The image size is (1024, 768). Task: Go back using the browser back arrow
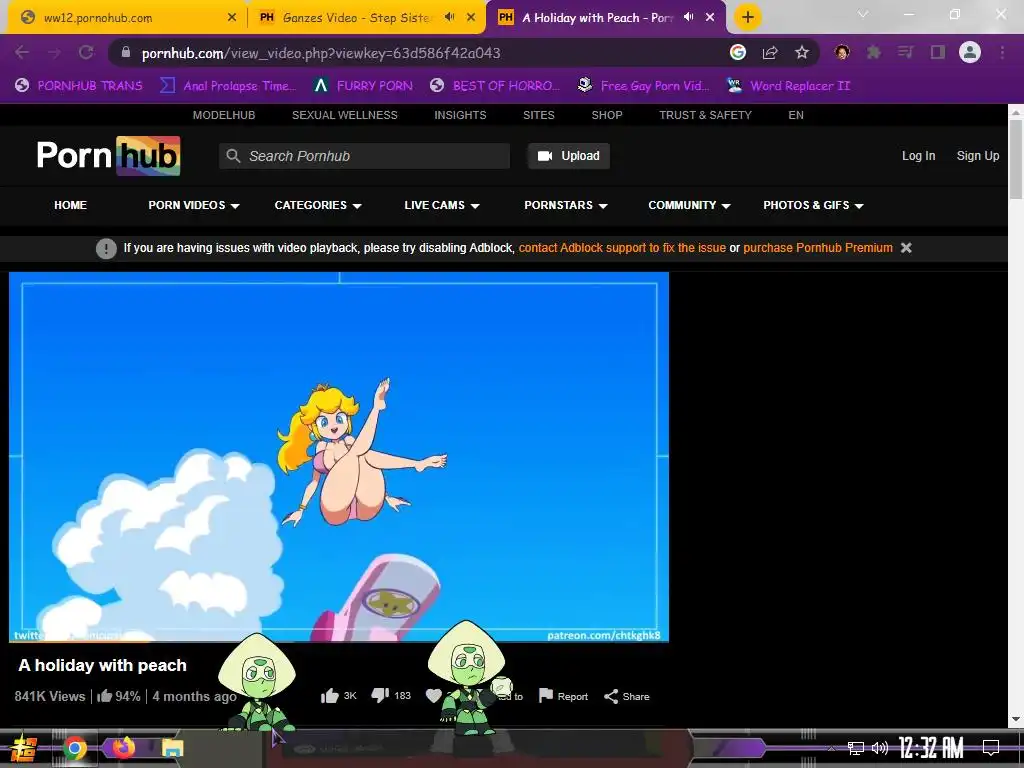tap(22, 53)
